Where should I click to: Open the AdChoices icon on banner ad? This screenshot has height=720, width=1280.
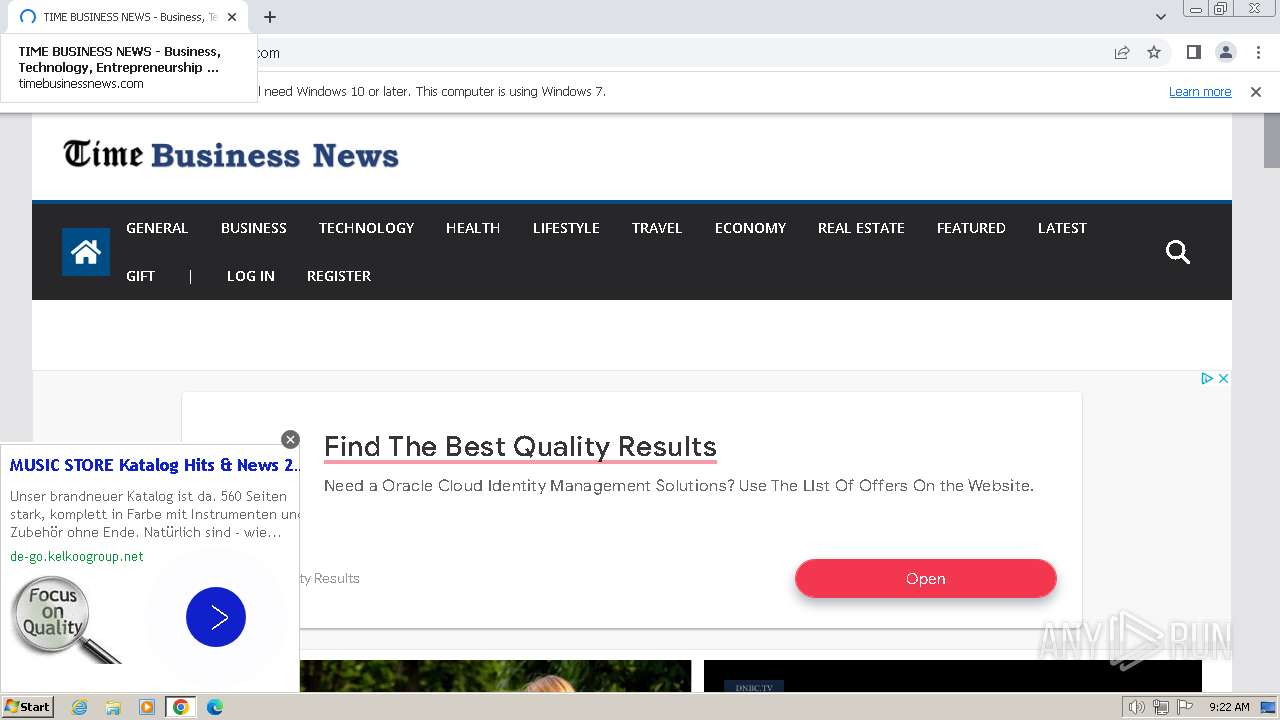pos(1207,378)
